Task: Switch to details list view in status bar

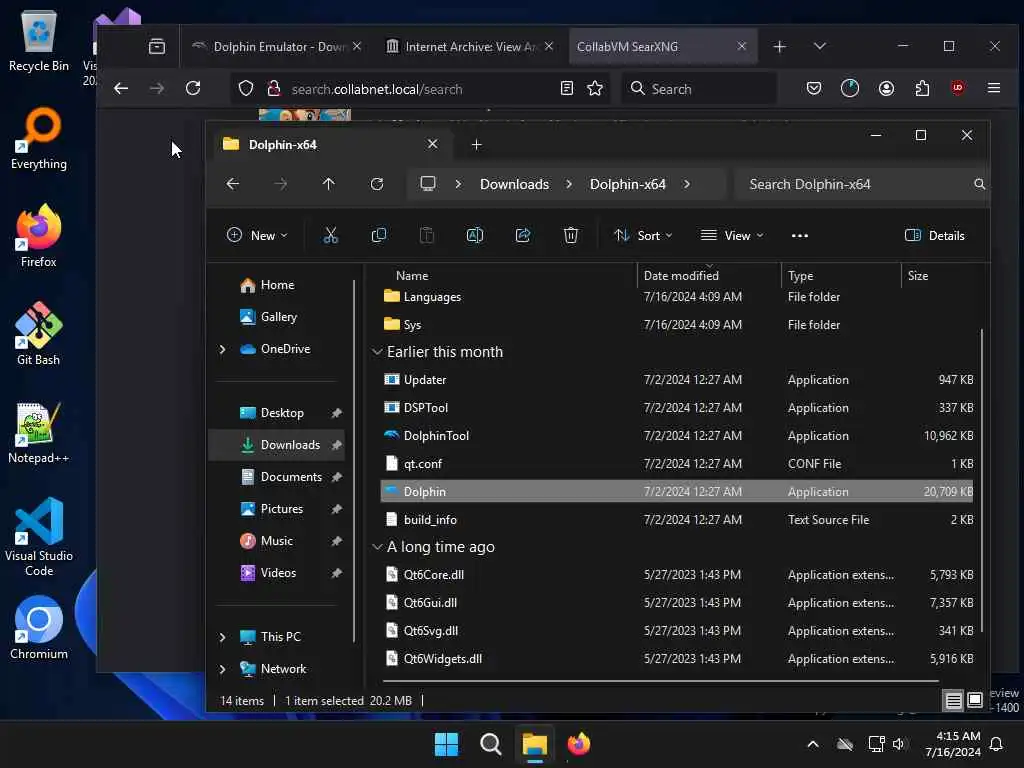Action: coord(953,701)
